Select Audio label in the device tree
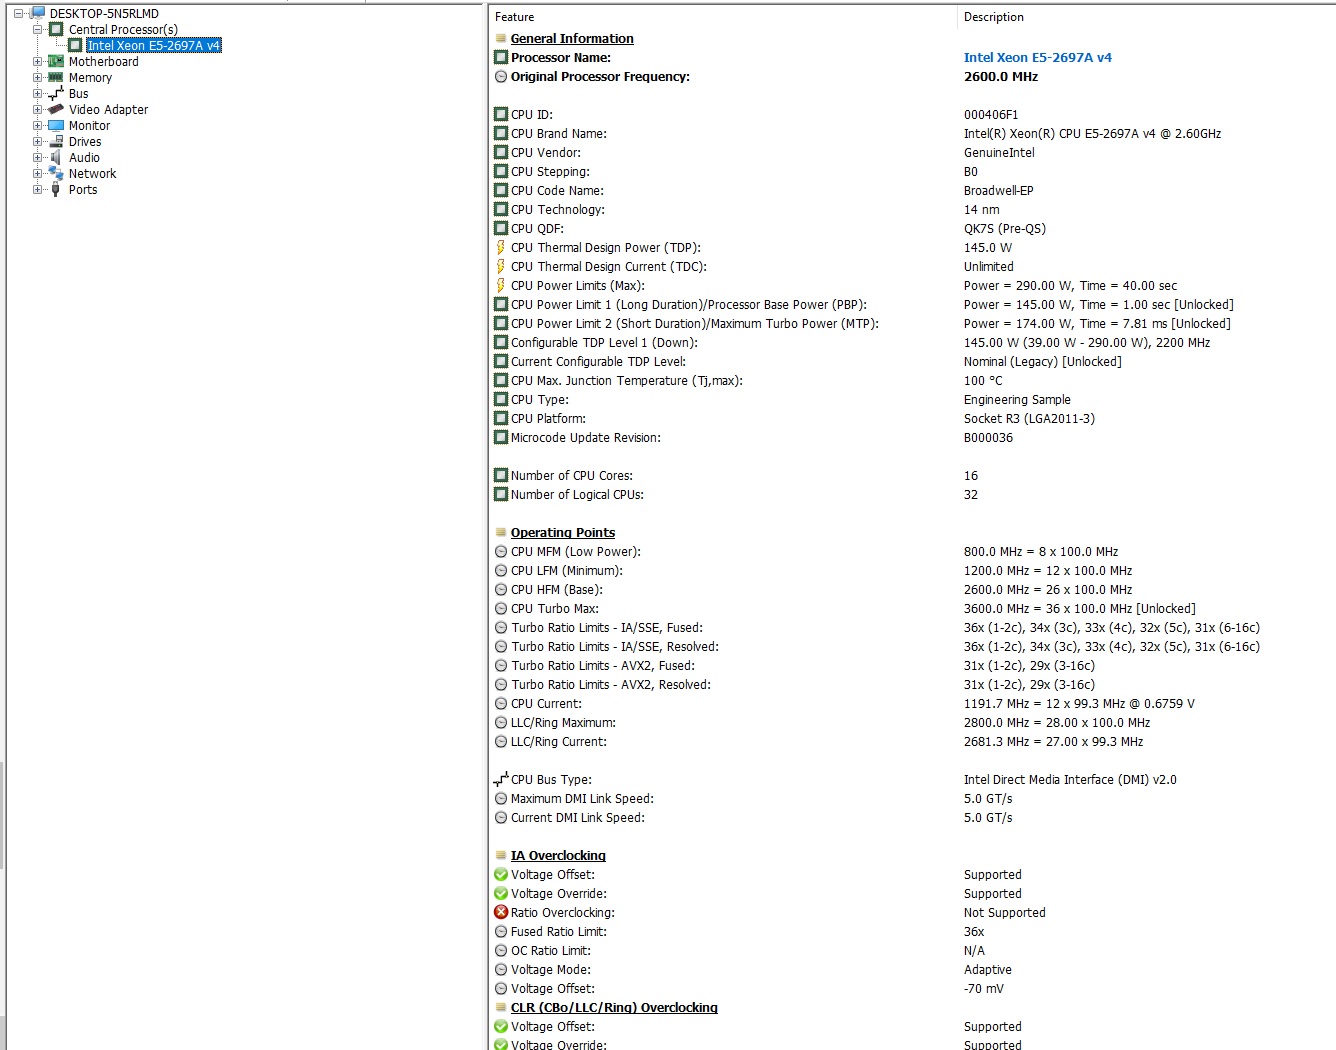1336x1050 pixels. click(x=84, y=158)
